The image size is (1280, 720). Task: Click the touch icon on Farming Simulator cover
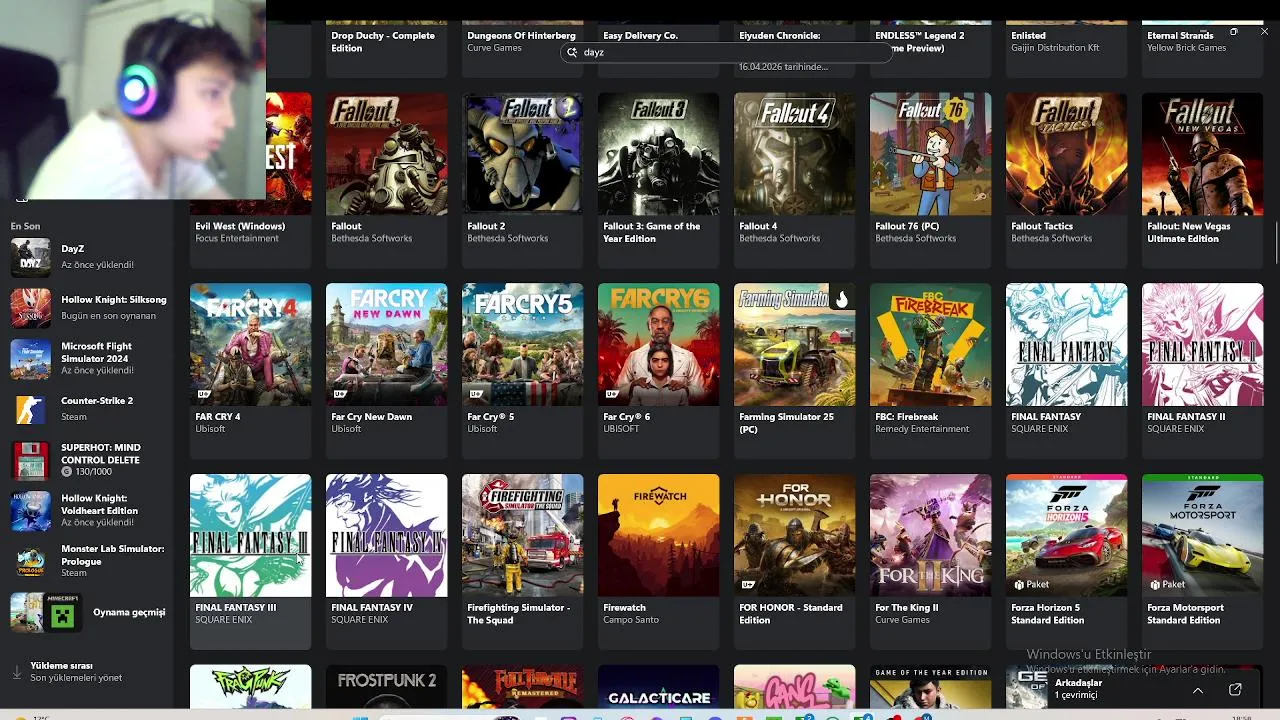tap(842, 298)
